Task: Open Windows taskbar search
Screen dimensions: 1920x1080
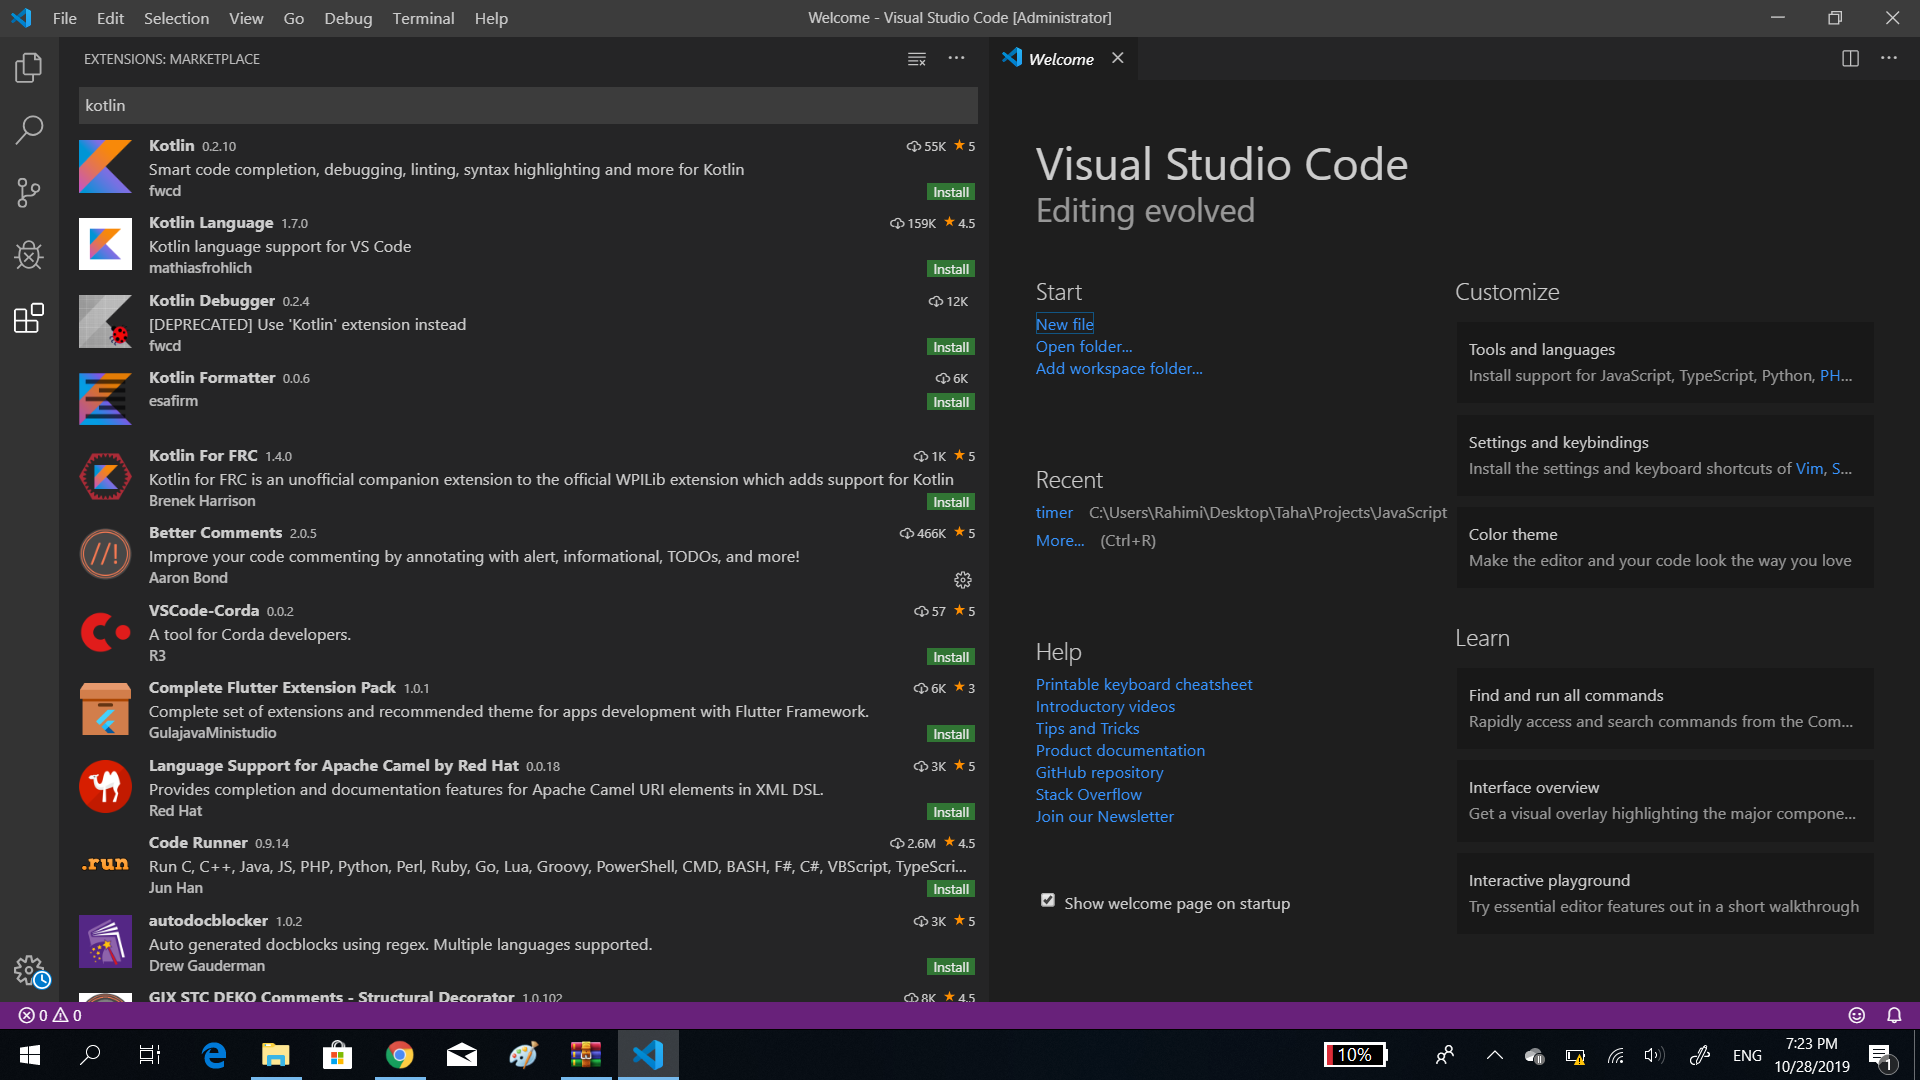Action: [x=90, y=1055]
